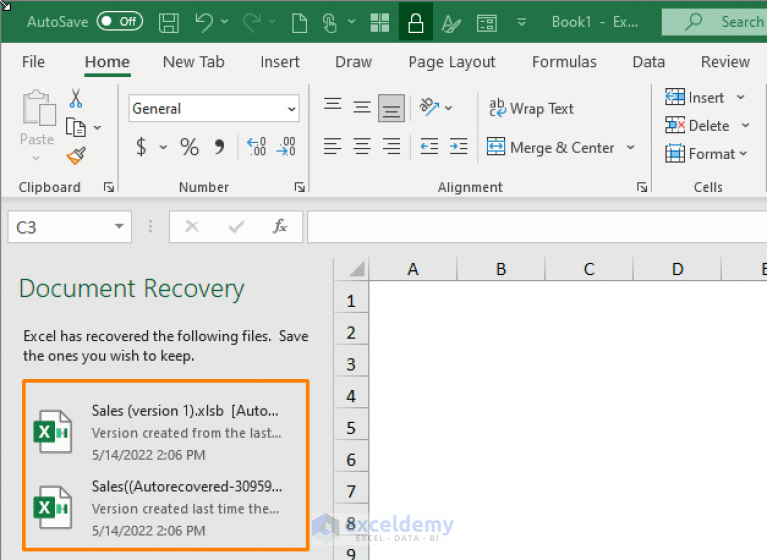Open recovered Sales (version 1).xlsb file
Image resolution: width=767 pixels, height=560 pixels.
(165, 432)
